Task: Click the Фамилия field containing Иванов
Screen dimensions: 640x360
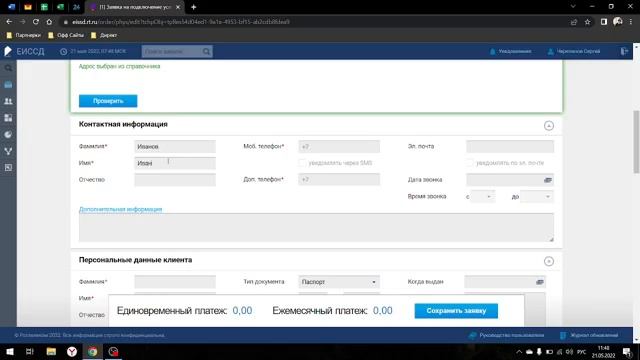Action: [x=175, y=147]
